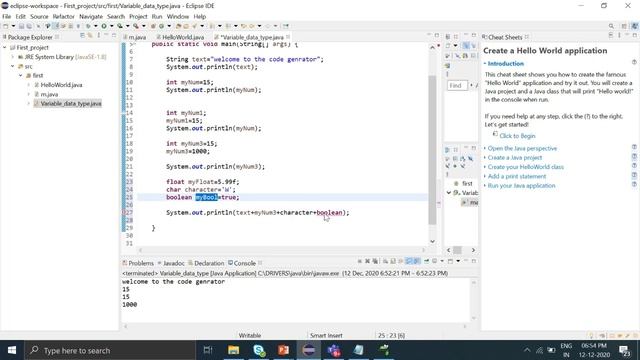
Task: Click the New Java Class icon
Action: pos(161,26)
